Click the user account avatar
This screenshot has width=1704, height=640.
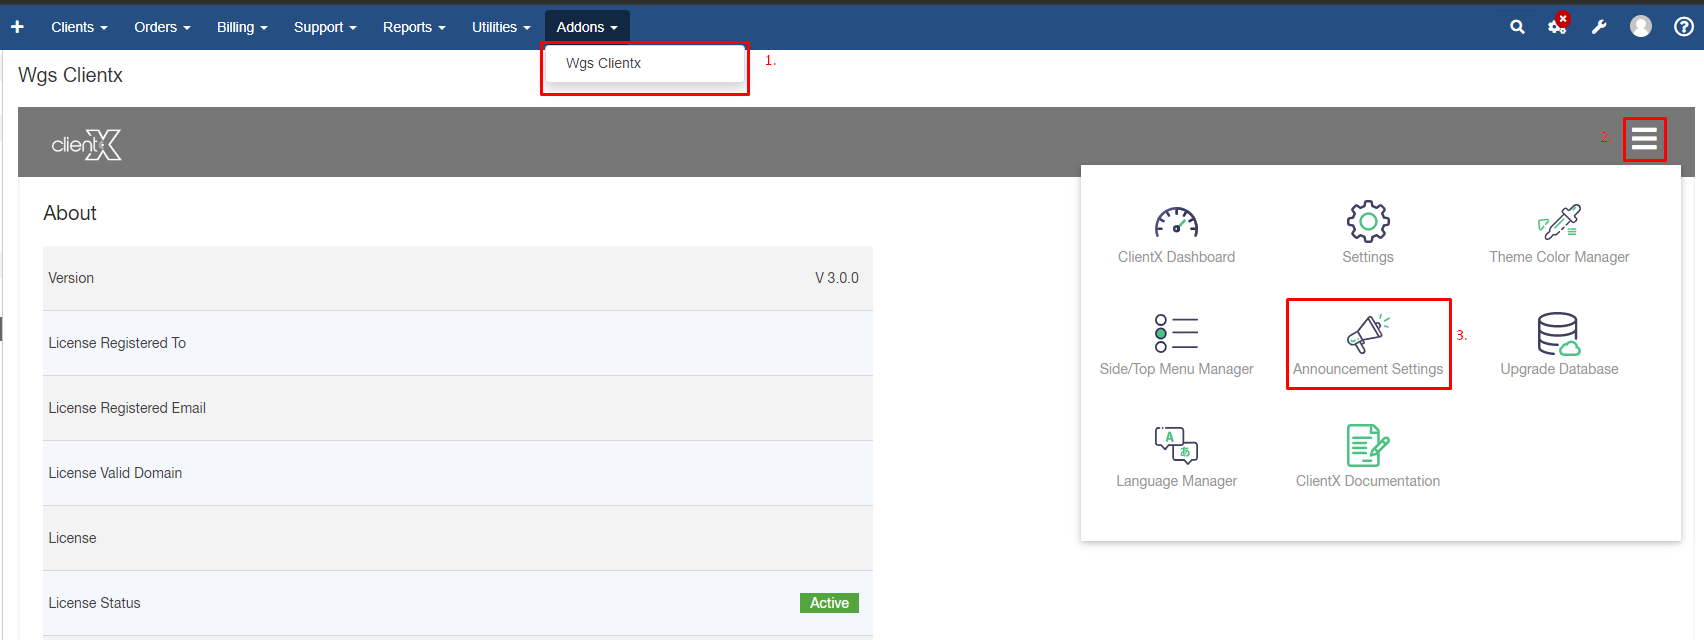(1641, 27)
